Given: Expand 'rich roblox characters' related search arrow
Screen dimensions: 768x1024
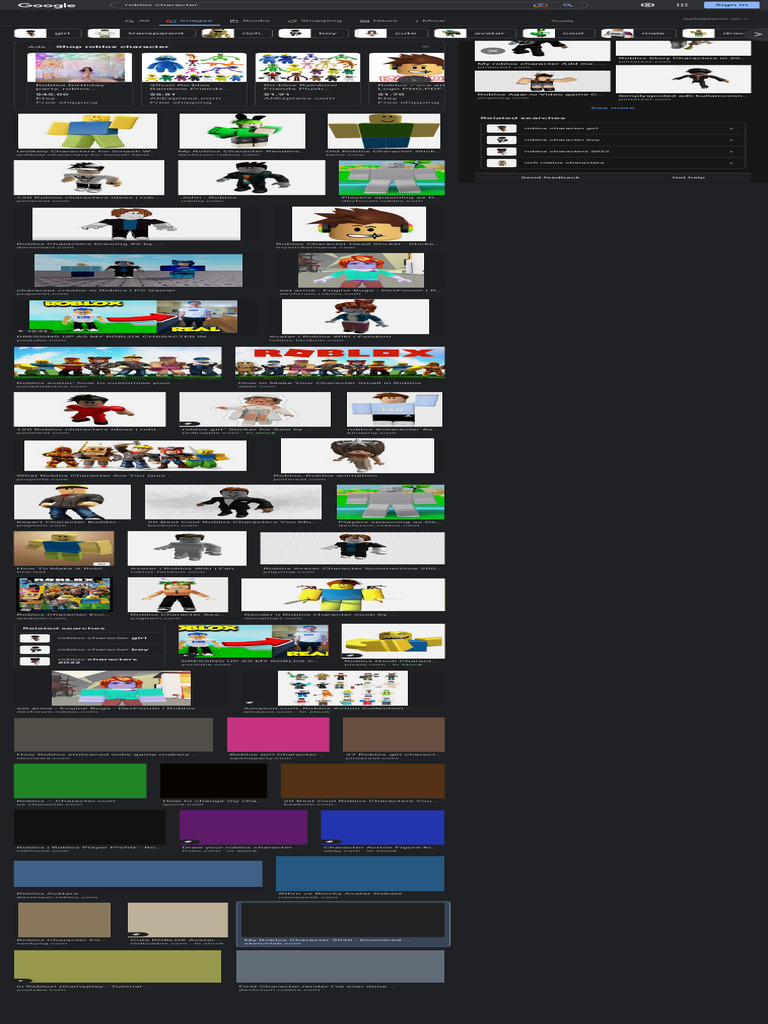Looking at the screenshot, I should tap(731, 163).
